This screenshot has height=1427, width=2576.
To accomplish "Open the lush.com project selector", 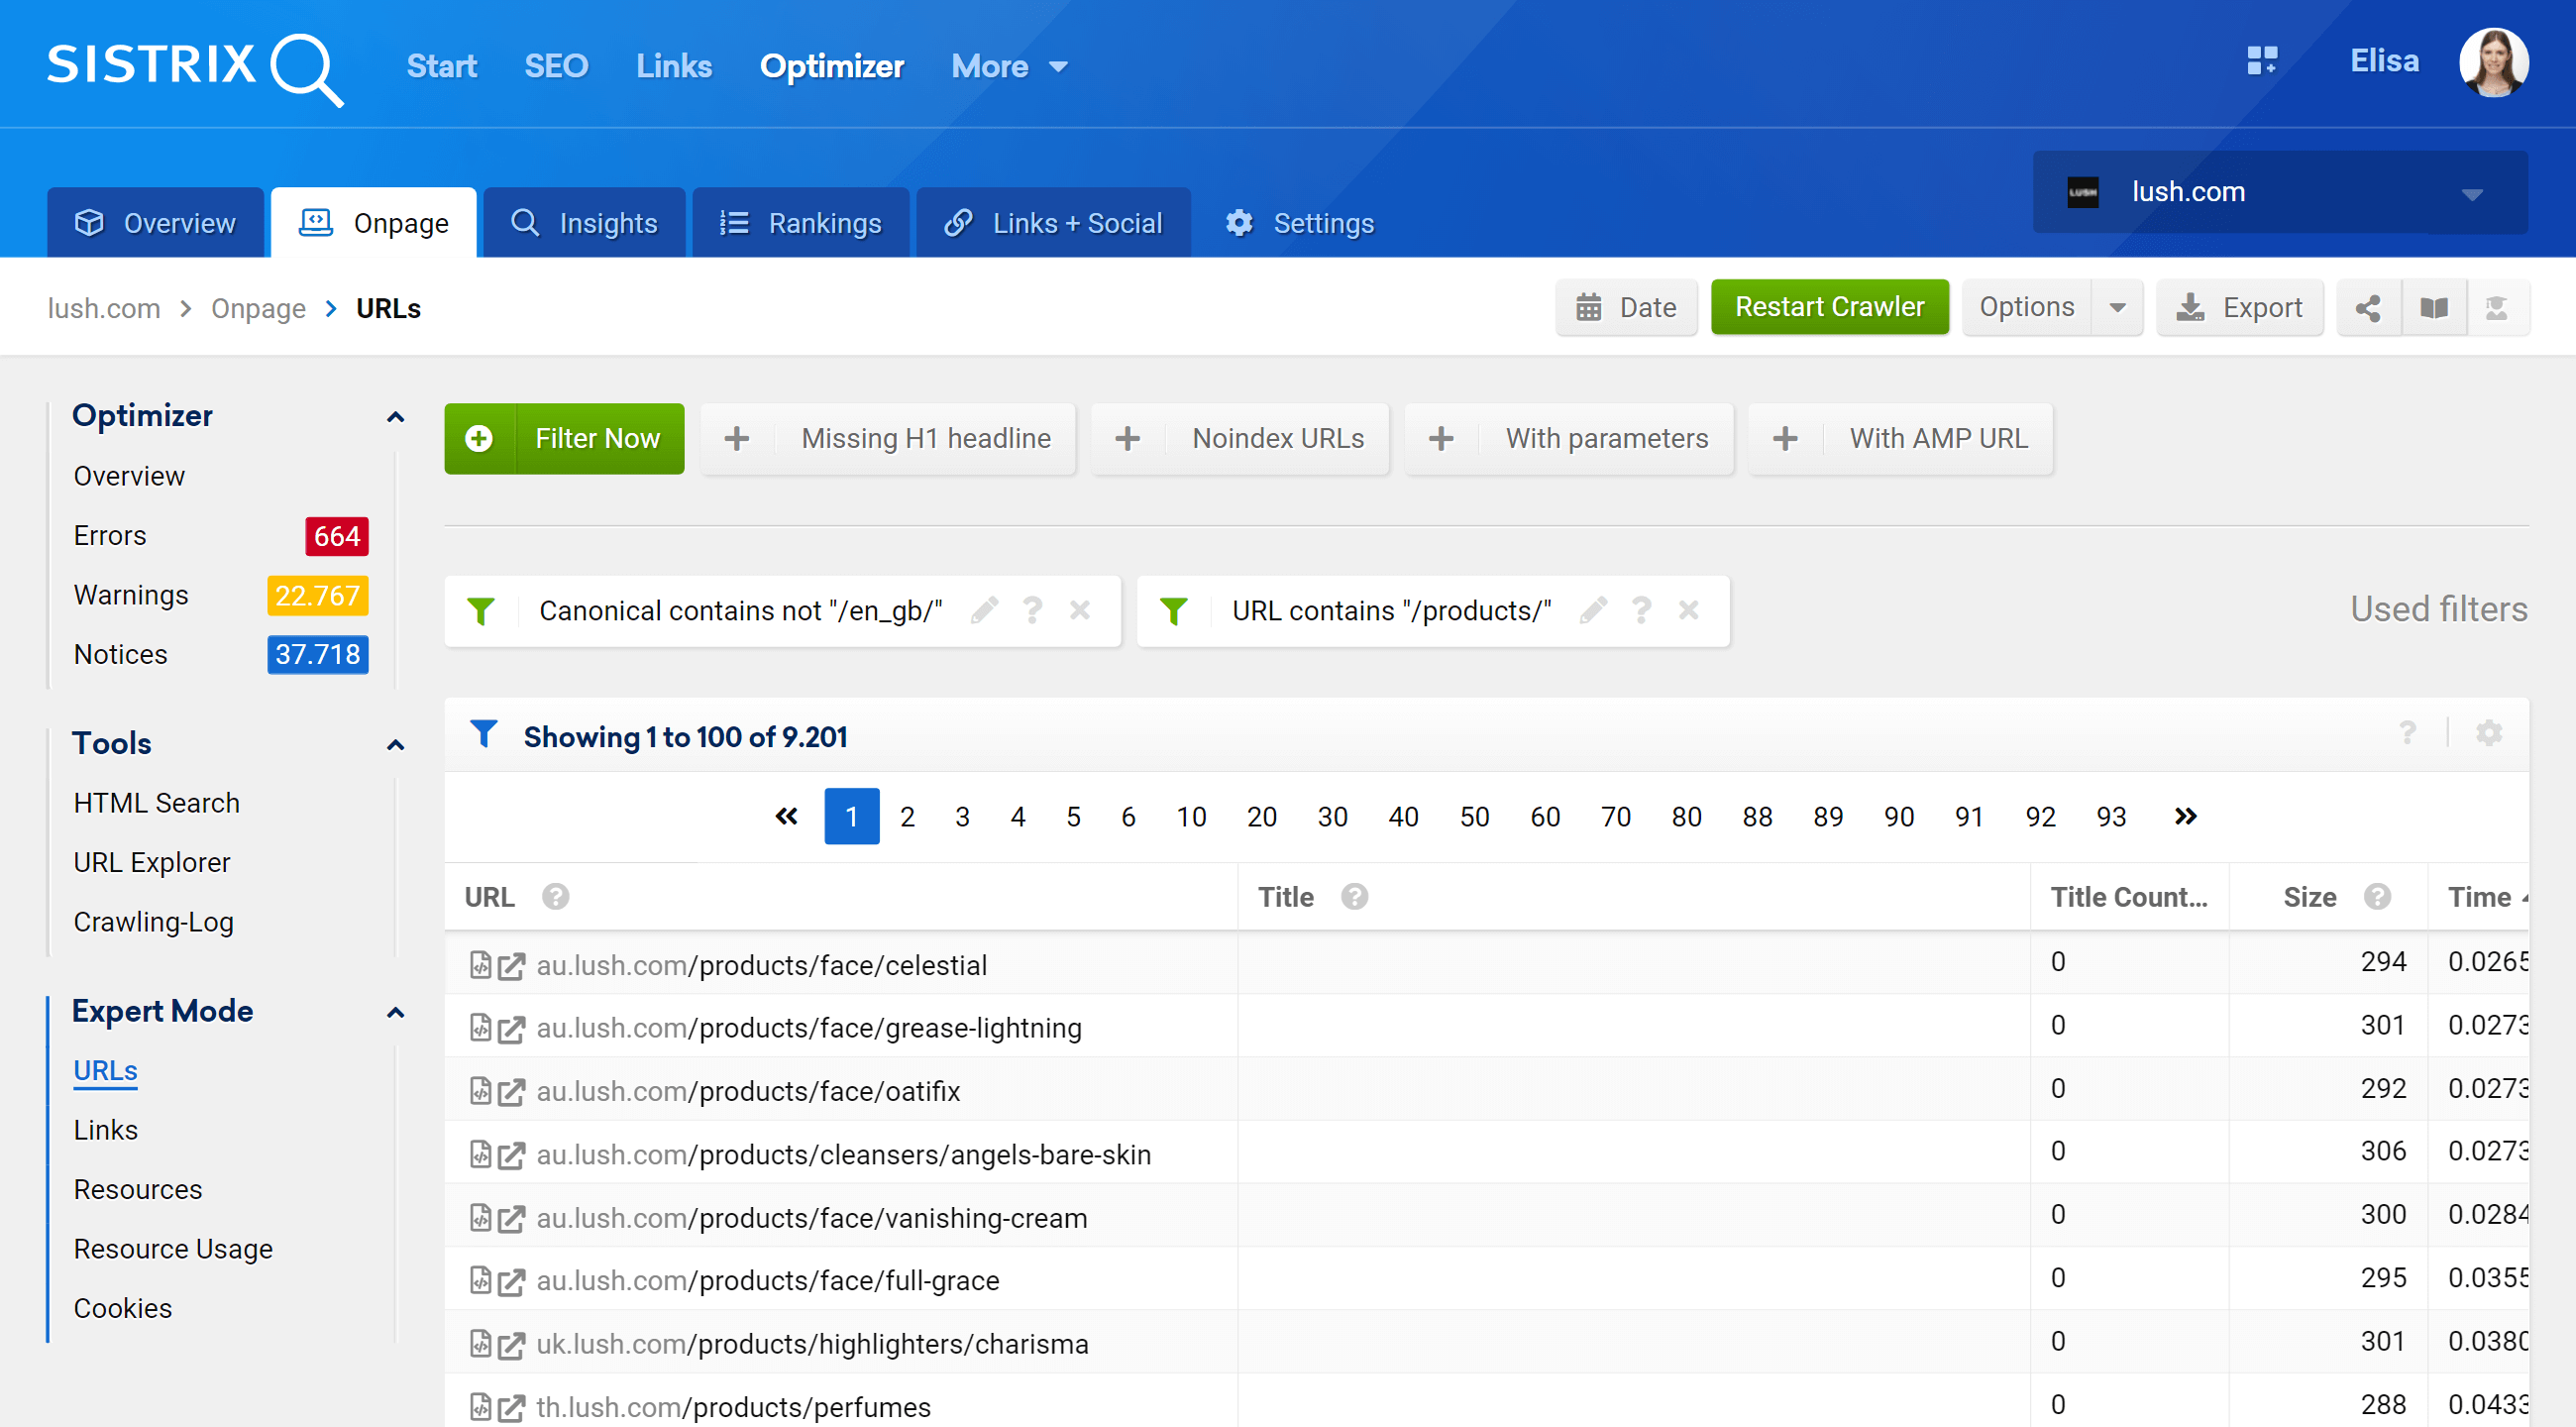I will pyautogui.click(x=2280, y=192).
